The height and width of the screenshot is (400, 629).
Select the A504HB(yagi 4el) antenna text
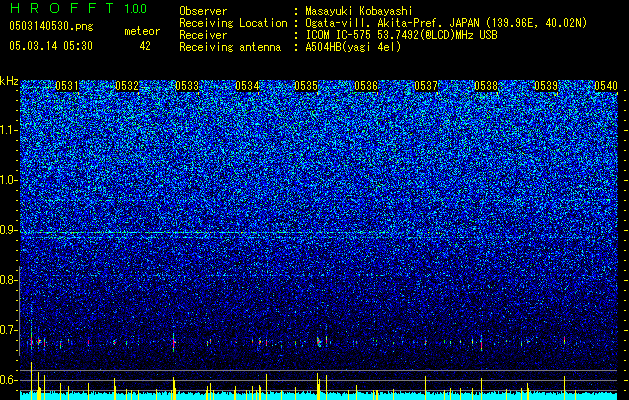(x=353, y=47)
